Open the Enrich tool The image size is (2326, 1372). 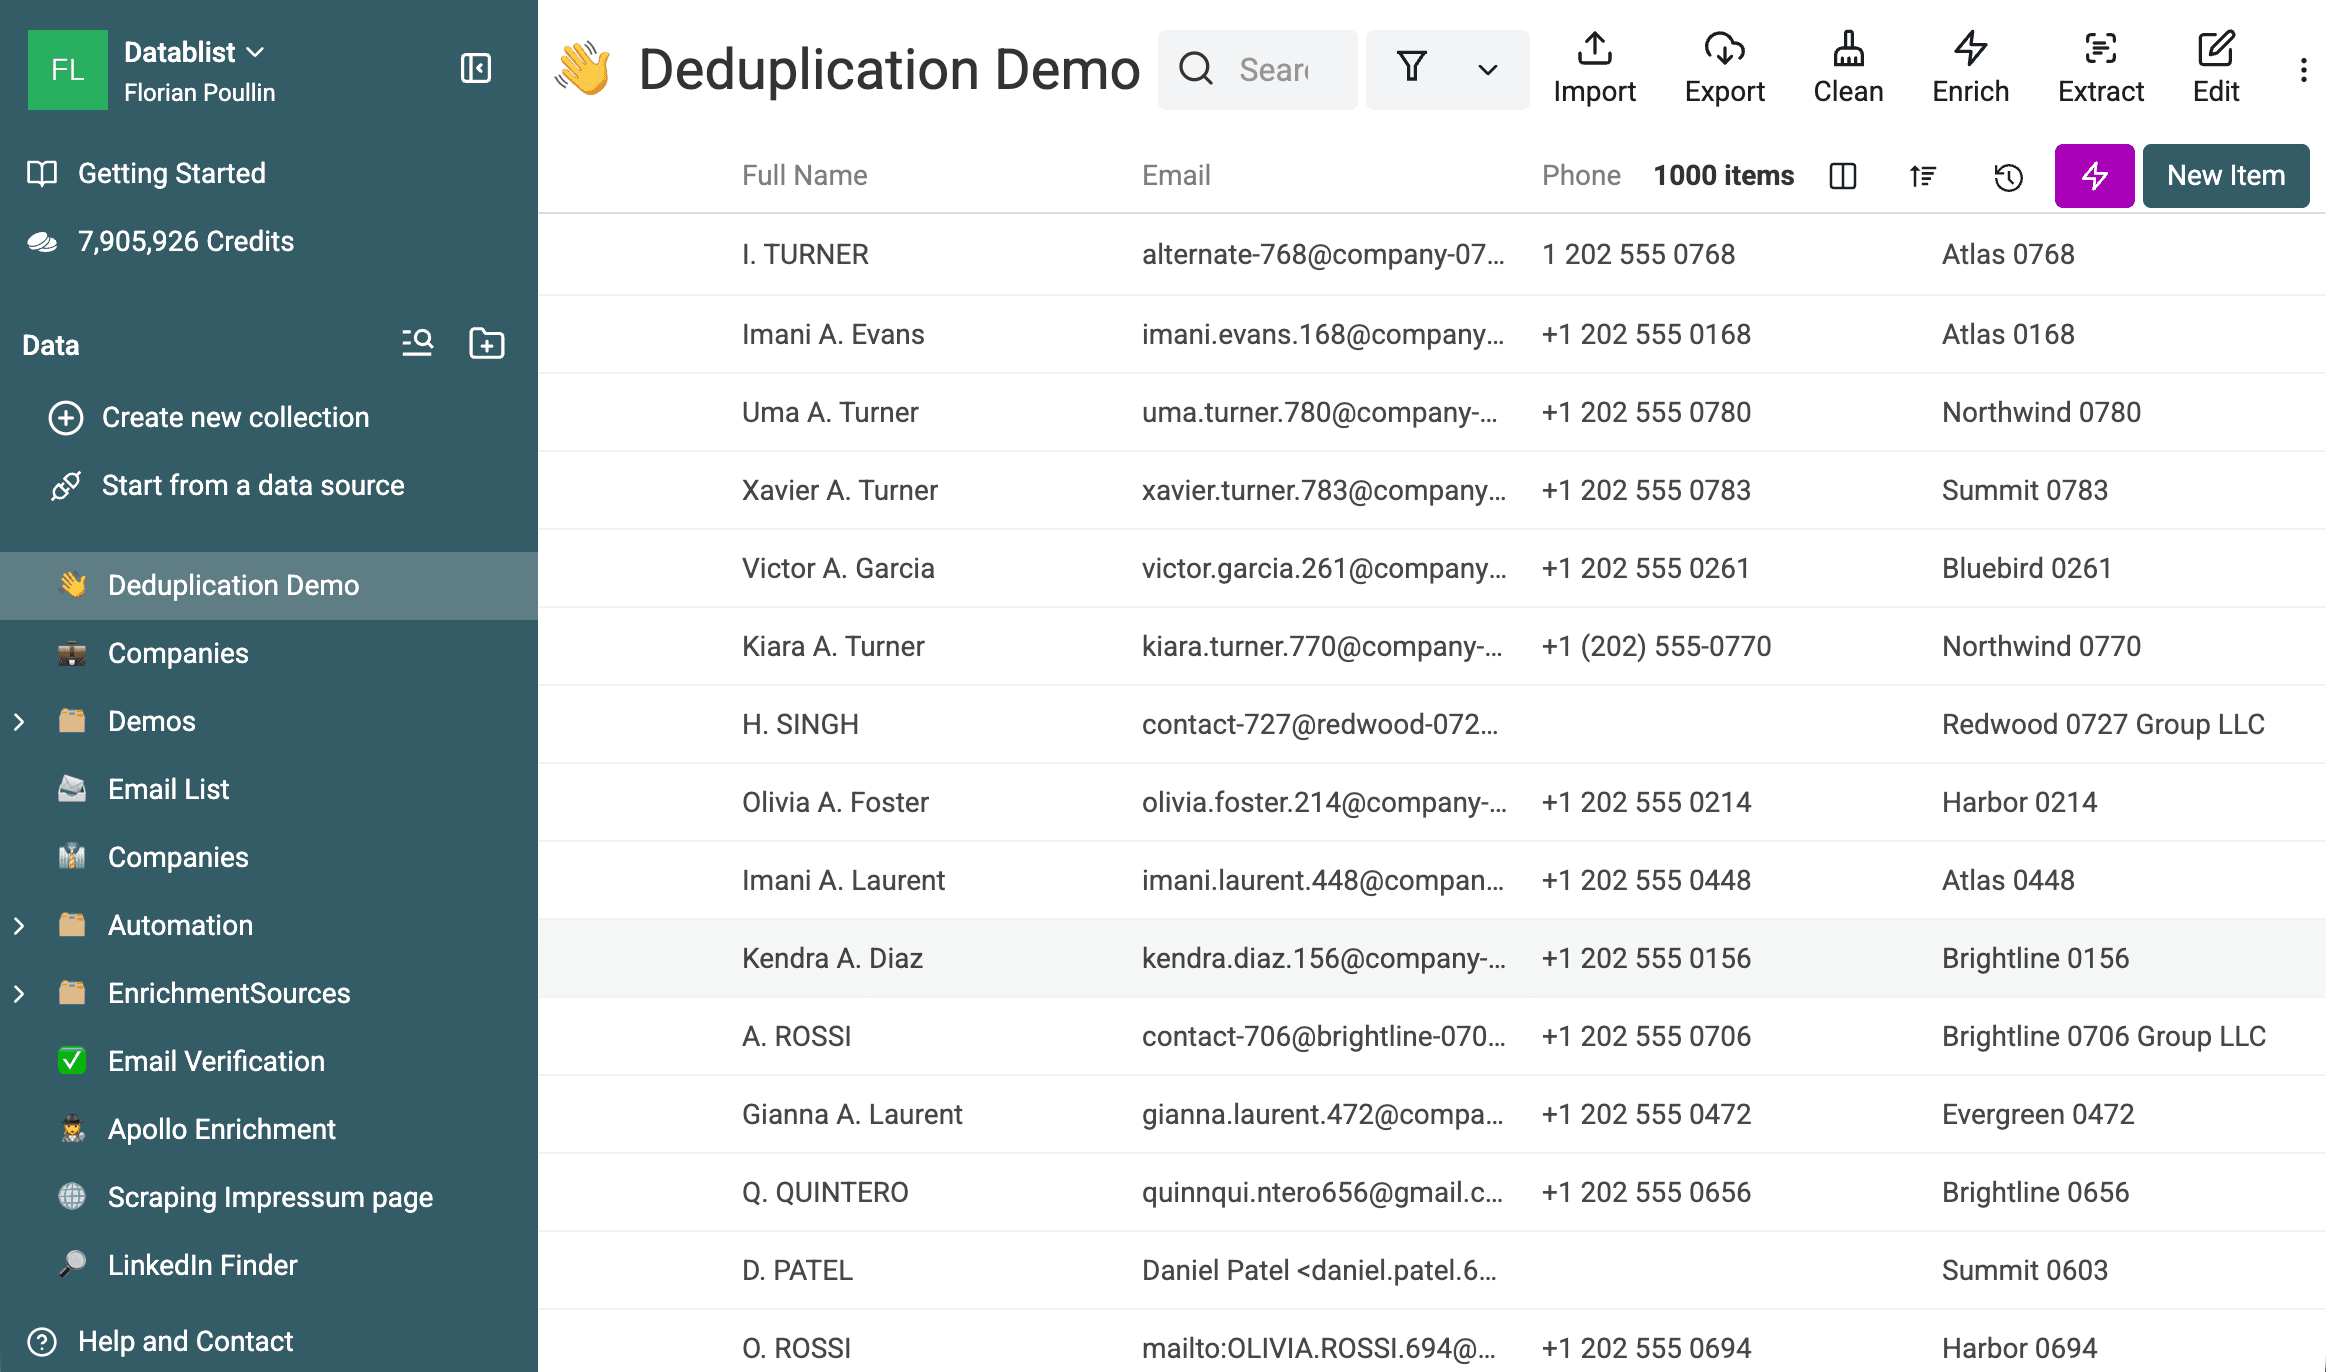pyautogui.click(x=1970, y=69)
